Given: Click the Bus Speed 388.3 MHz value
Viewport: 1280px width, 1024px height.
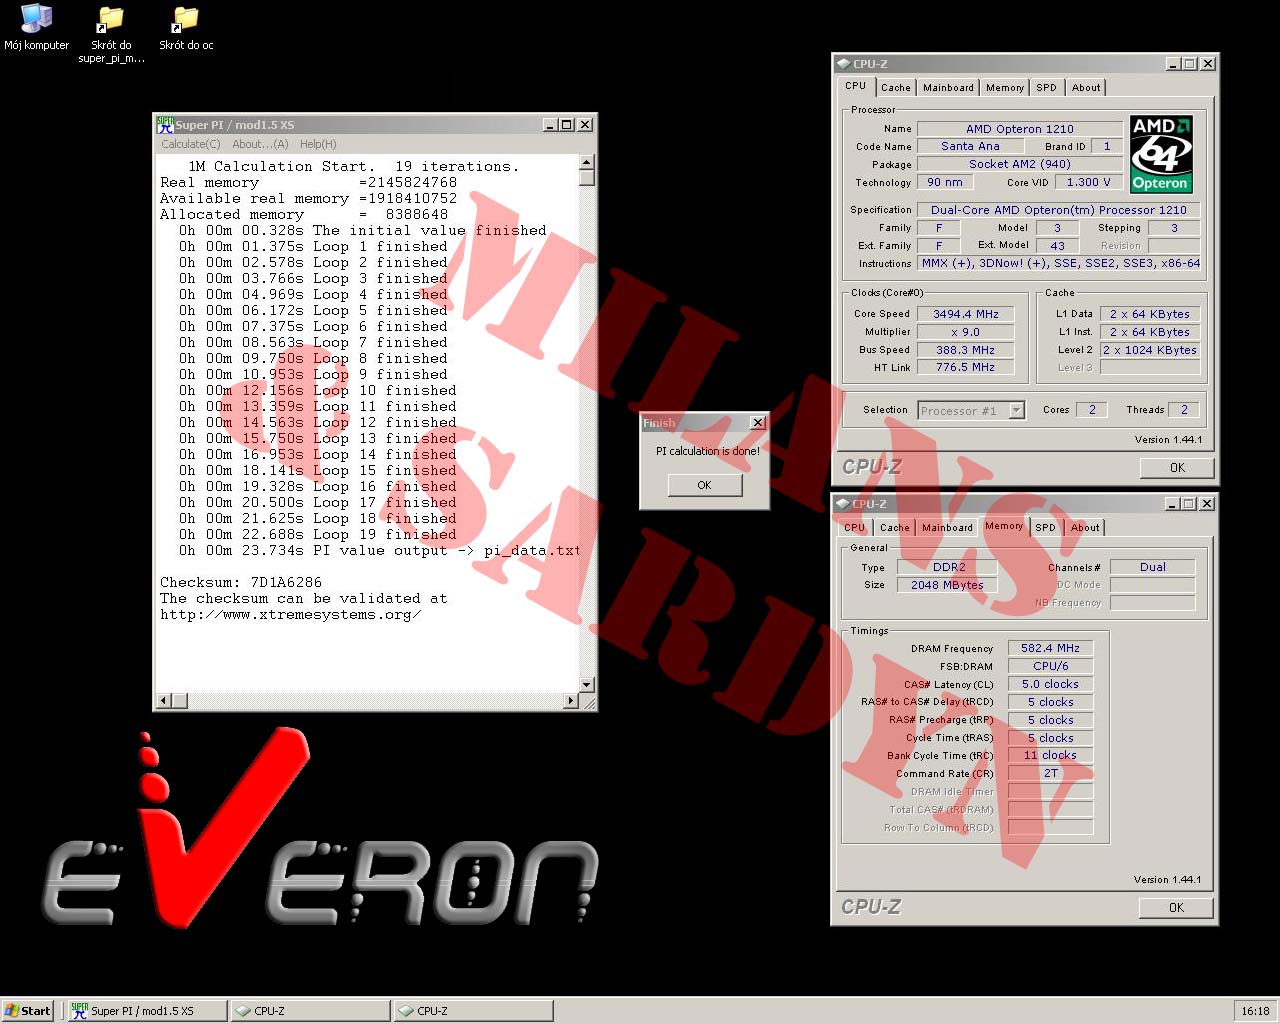Looking at the screenshot, I should click(x=966, y=350).
